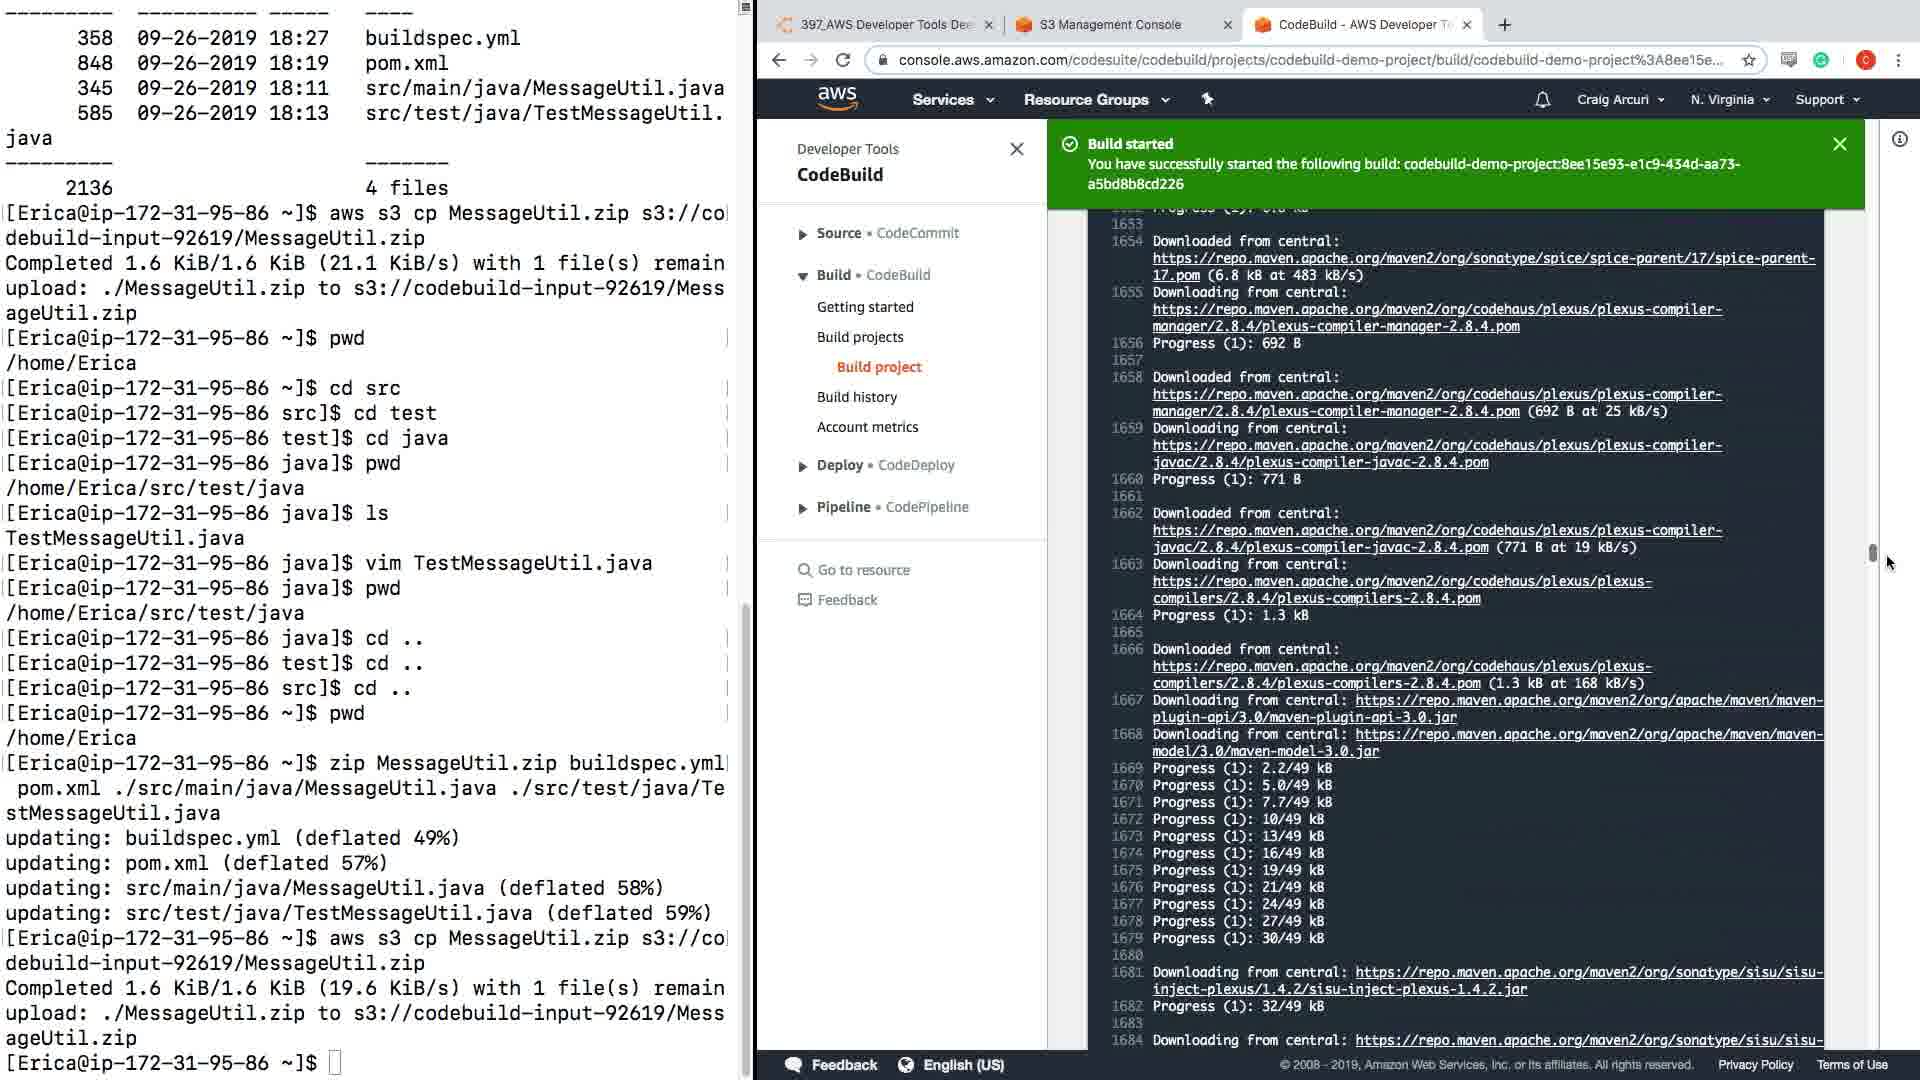Open the Getting started sidebar link
1920x1080 pixels.
click(864, 307)
